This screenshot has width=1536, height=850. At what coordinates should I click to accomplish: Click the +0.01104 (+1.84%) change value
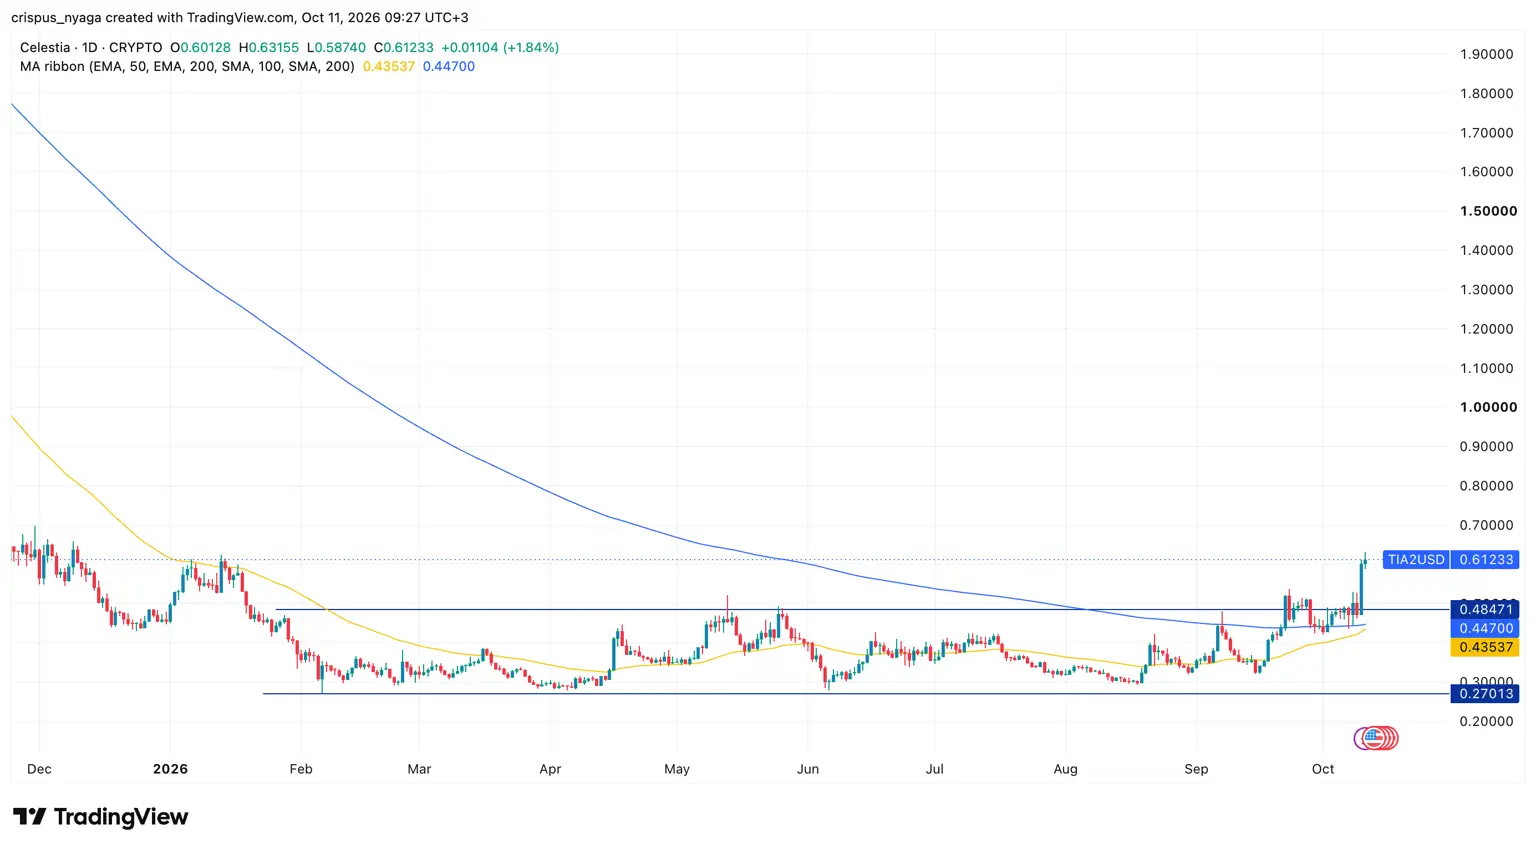point(500,47)
